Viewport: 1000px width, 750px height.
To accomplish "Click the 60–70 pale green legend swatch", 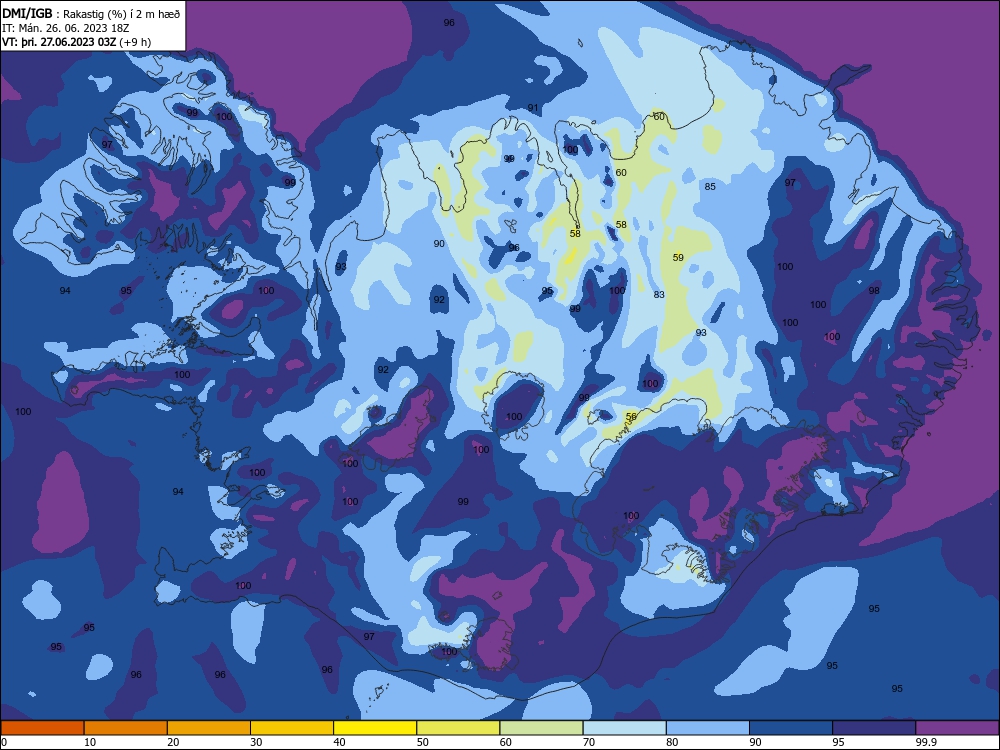I will (541, 728).
